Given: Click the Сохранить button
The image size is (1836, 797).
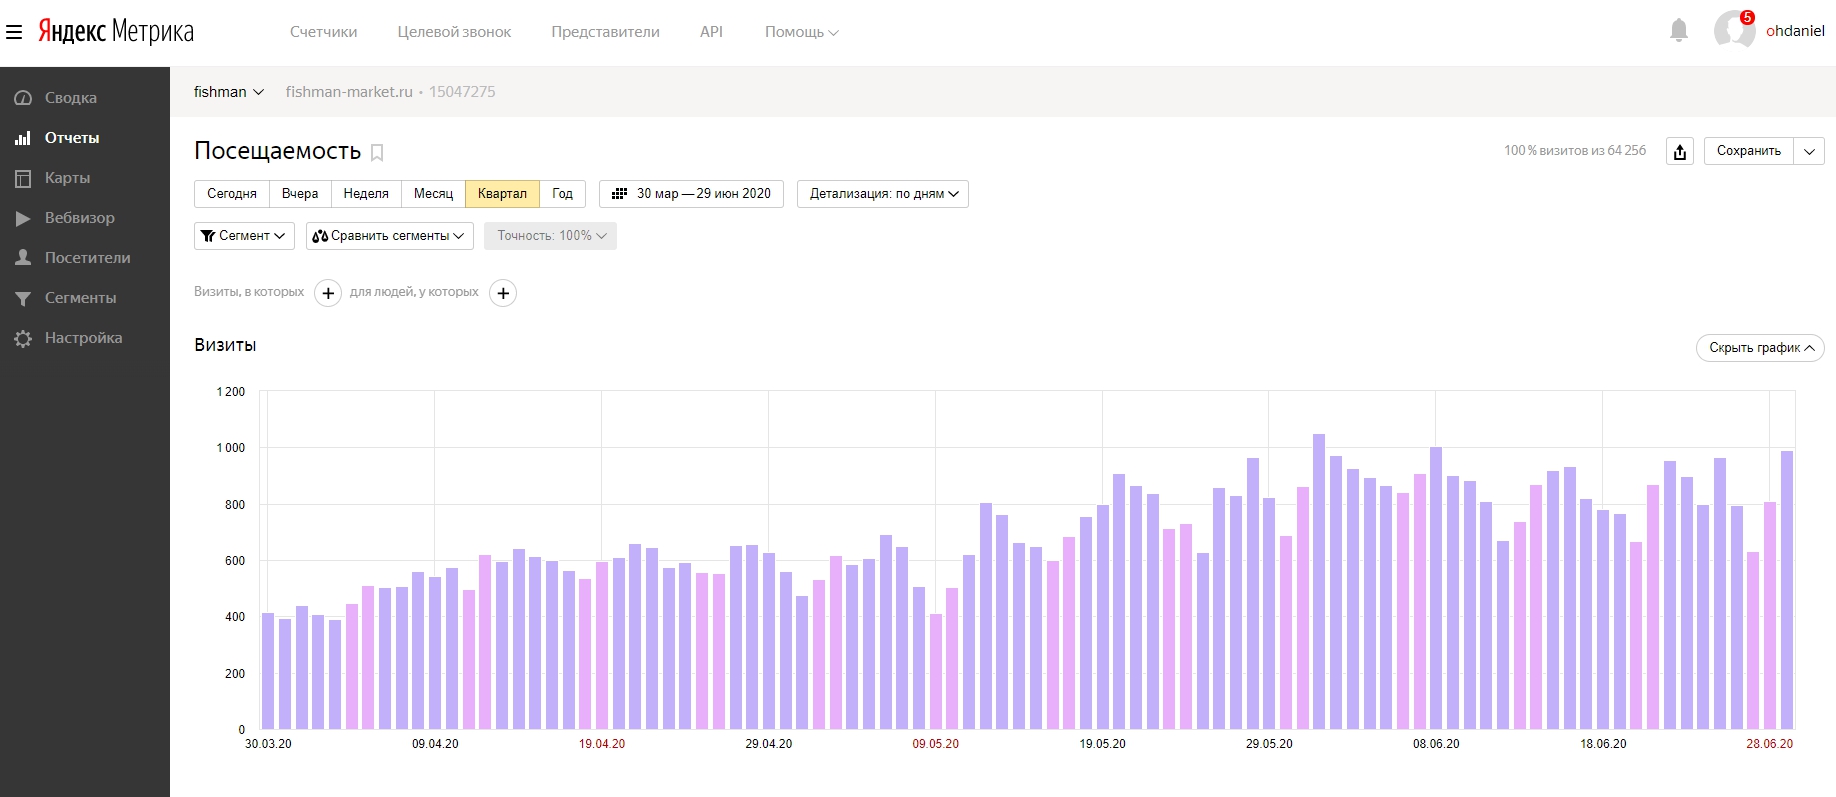Looking at the screenshot, I should tap(1749, 151).
